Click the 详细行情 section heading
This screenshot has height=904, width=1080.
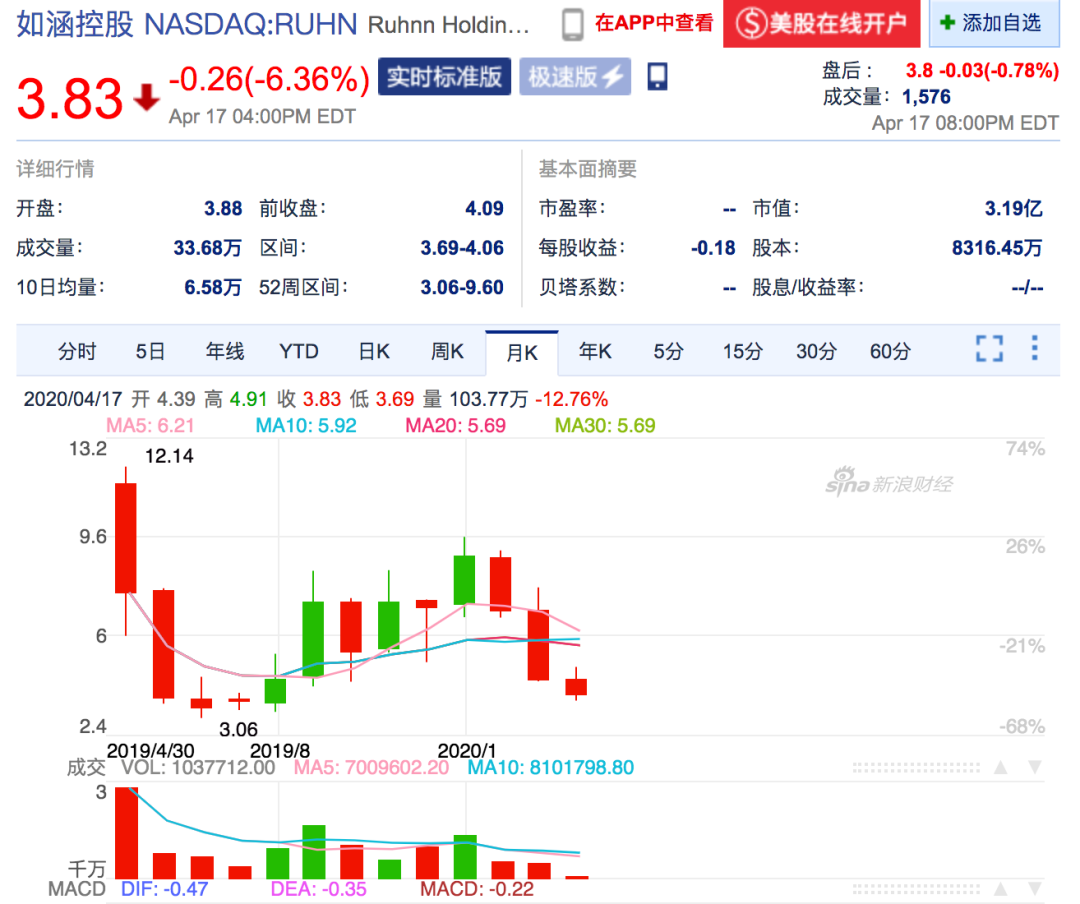pyautogui.click(x=56, y=169)
